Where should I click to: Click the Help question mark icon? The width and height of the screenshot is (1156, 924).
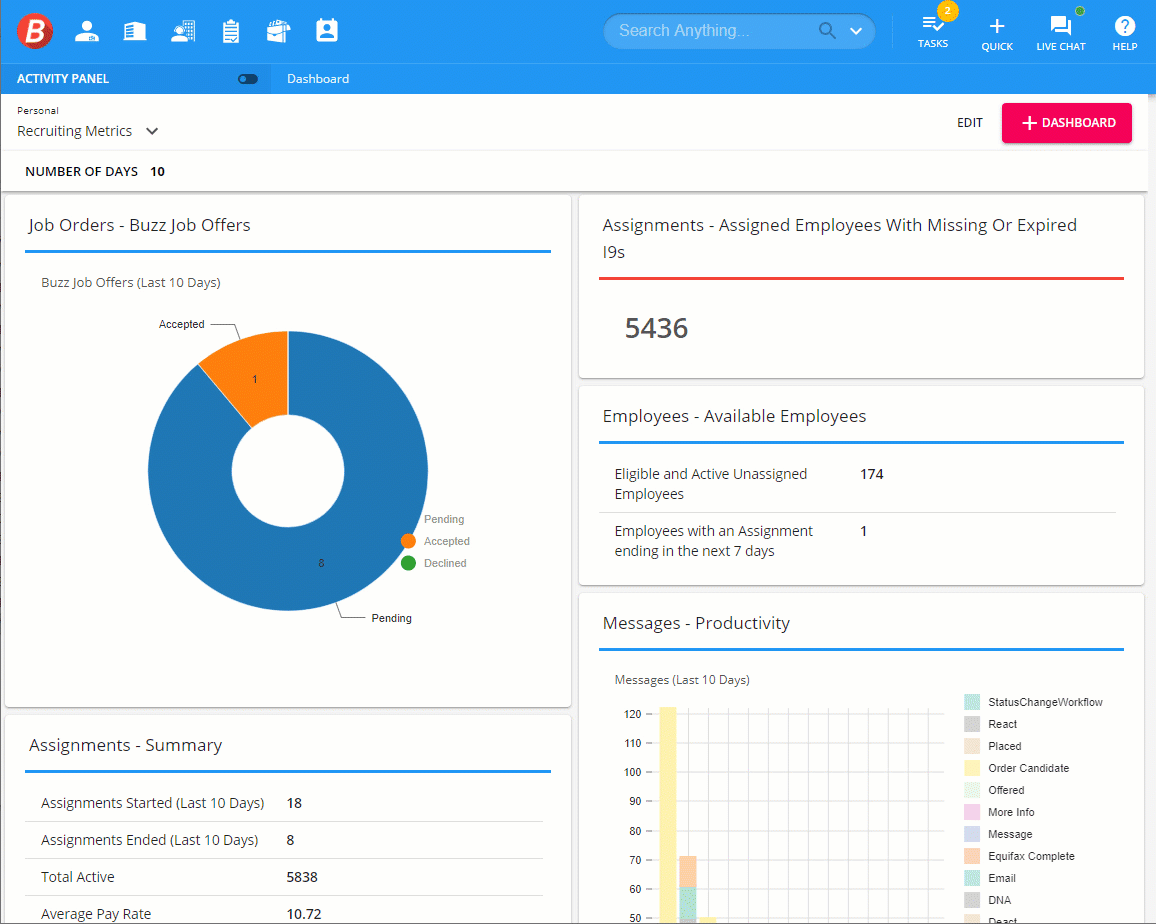pos(1124,31)
